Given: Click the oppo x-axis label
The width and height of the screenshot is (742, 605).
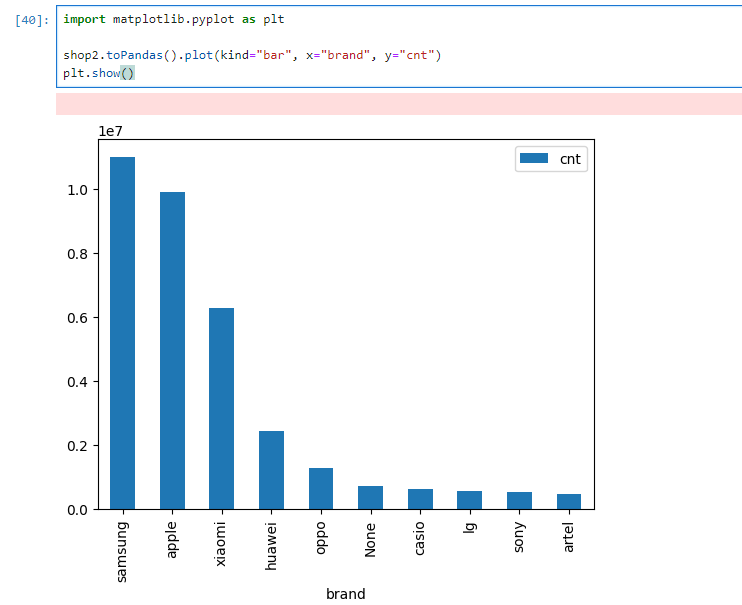Looking at the screenshot, I should coord(320,538).
